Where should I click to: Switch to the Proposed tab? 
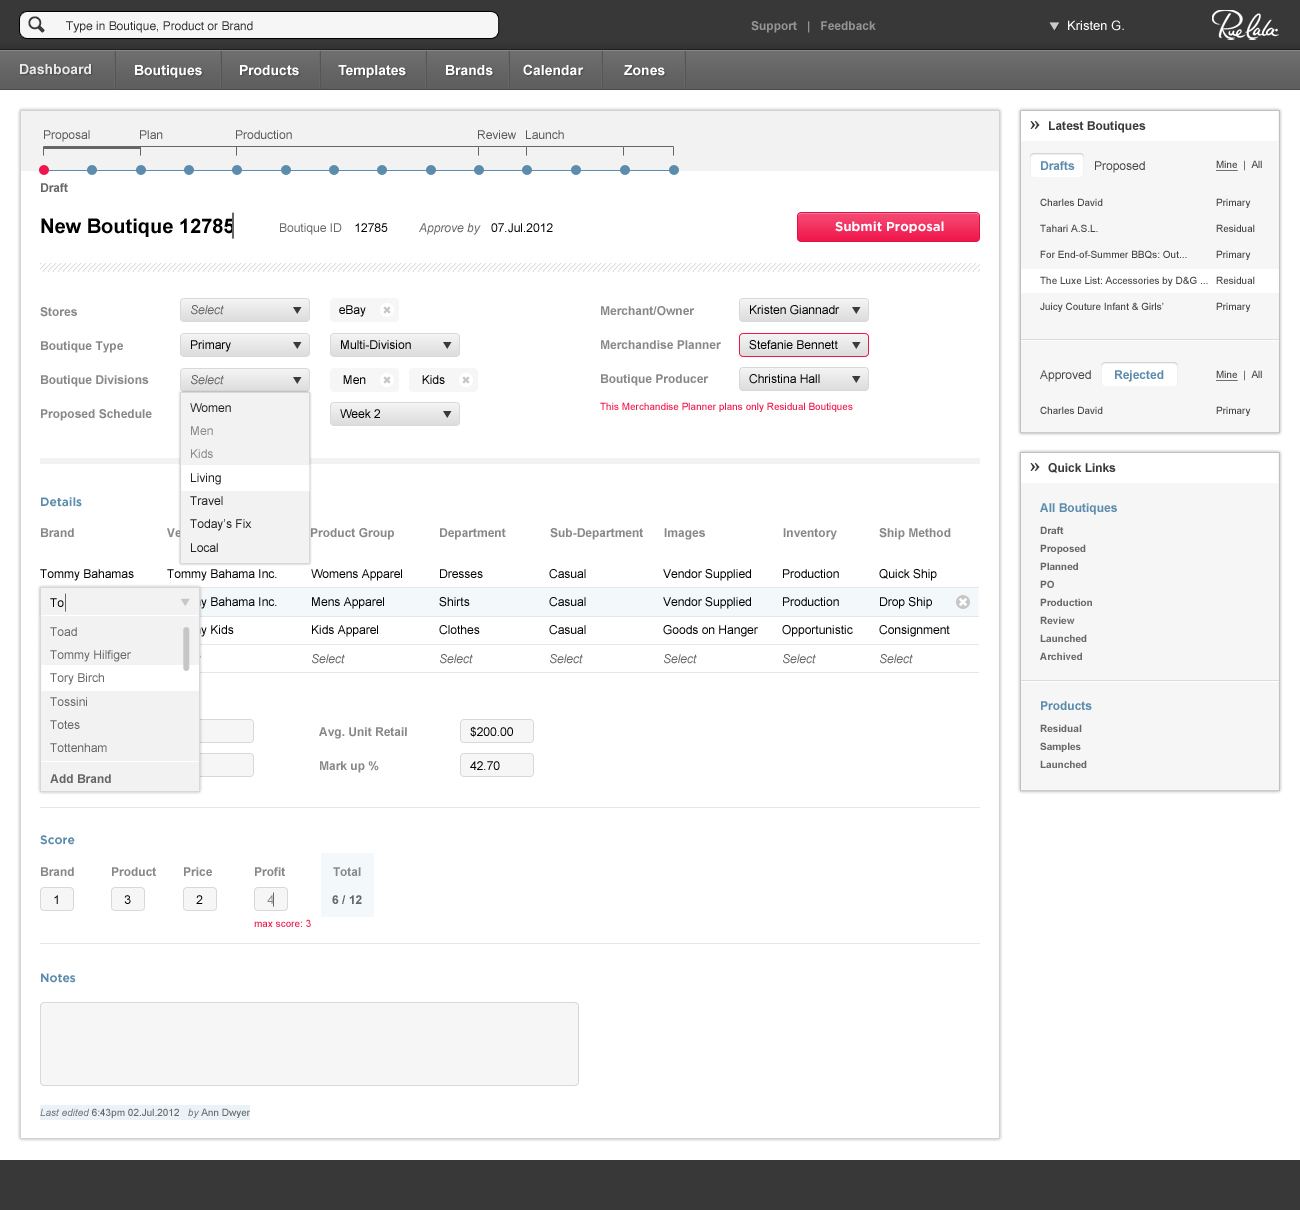(1120, 166)
